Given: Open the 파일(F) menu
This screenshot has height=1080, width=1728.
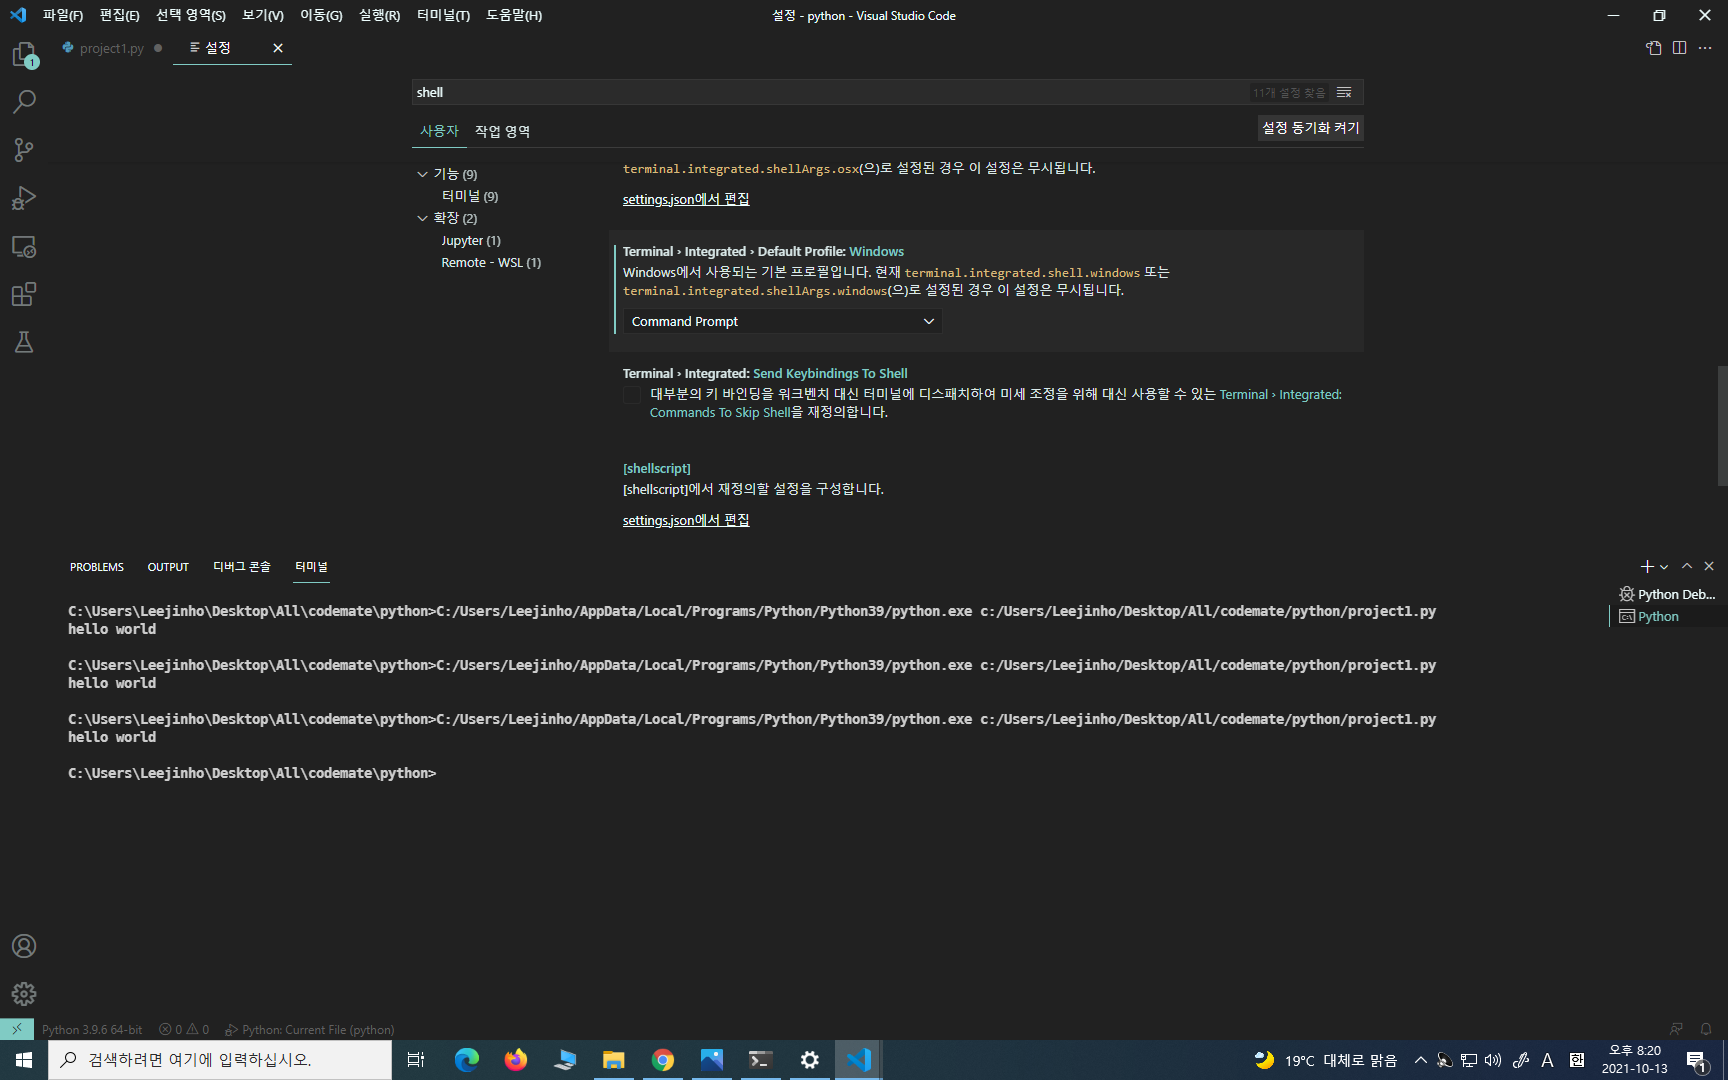Looking at the screenshot, I should [x=63, y=15].
